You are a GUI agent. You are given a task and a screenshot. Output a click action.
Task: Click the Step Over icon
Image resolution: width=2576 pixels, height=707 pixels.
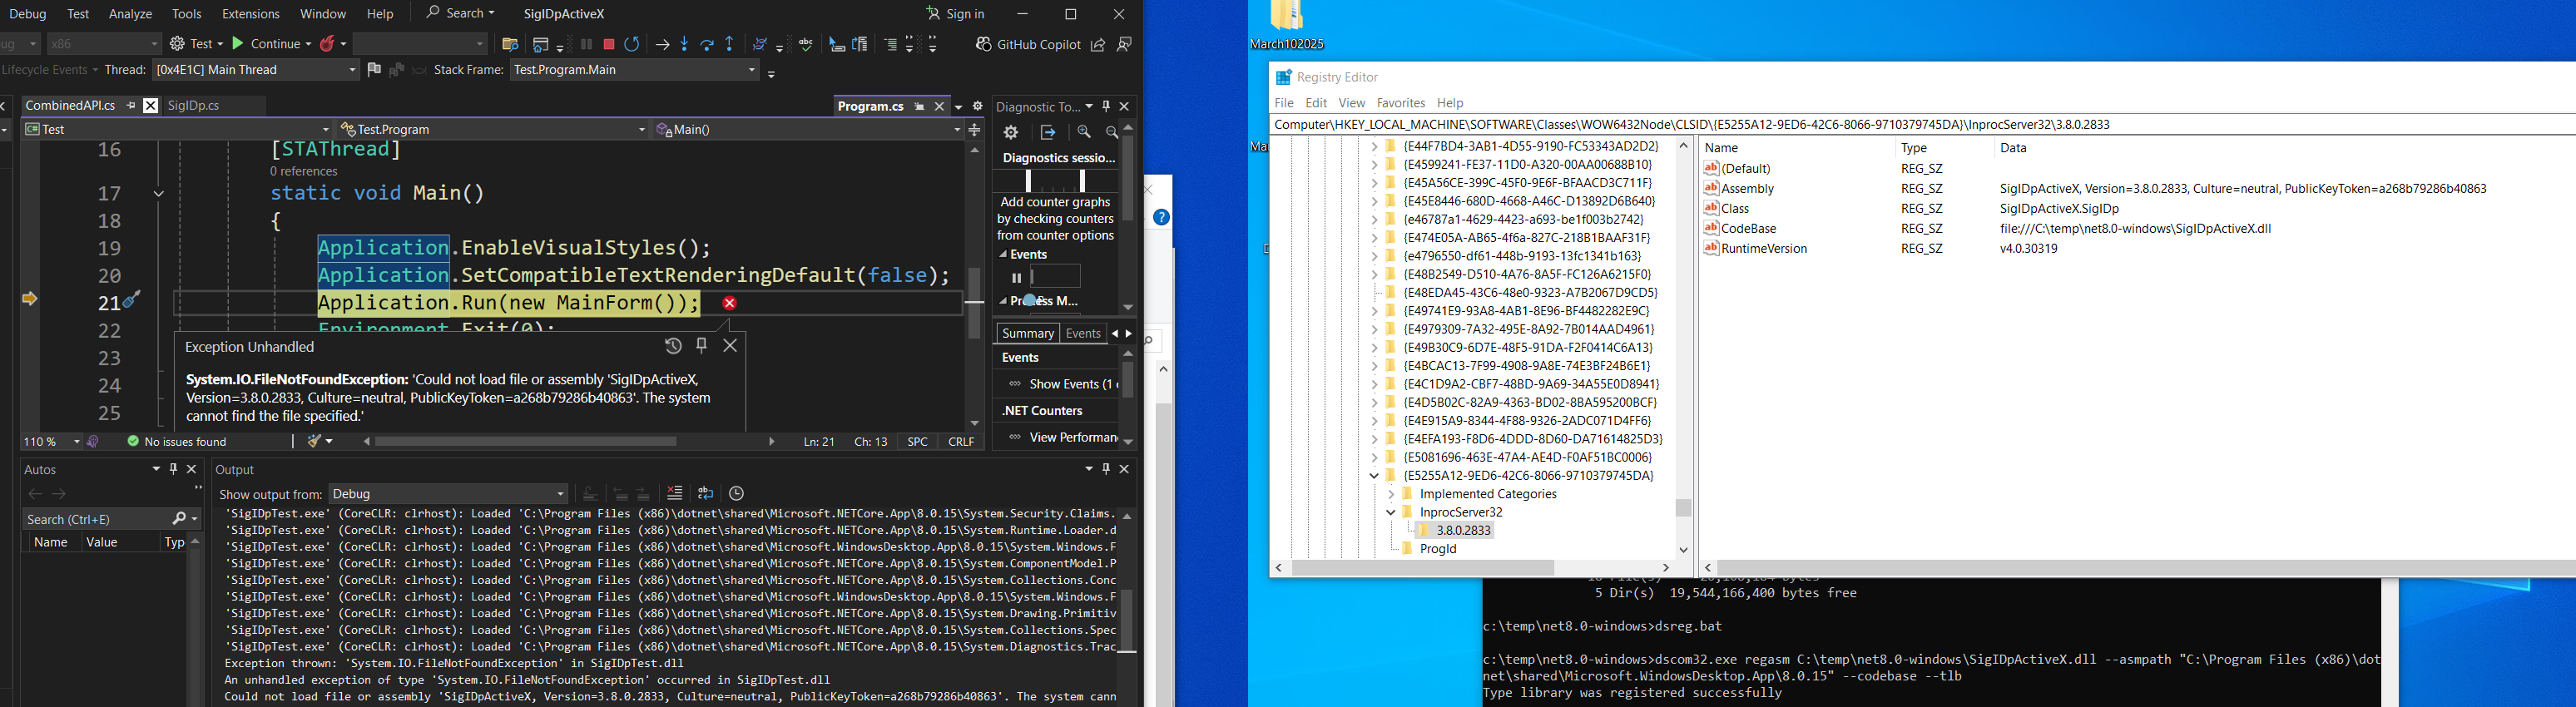(x=708, y=44)
